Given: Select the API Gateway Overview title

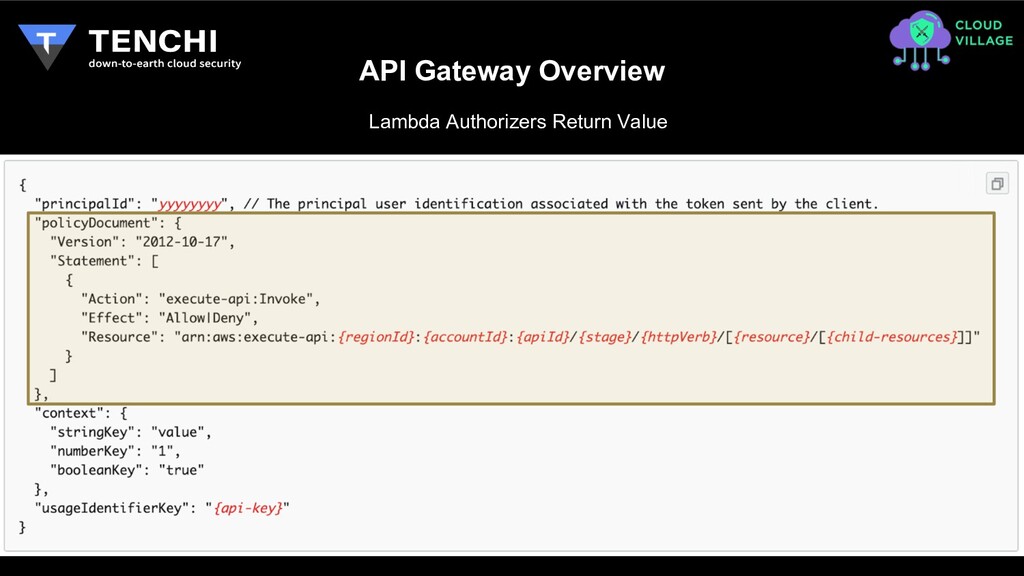Looking at the screenshot, I should (x=512, y=71).
